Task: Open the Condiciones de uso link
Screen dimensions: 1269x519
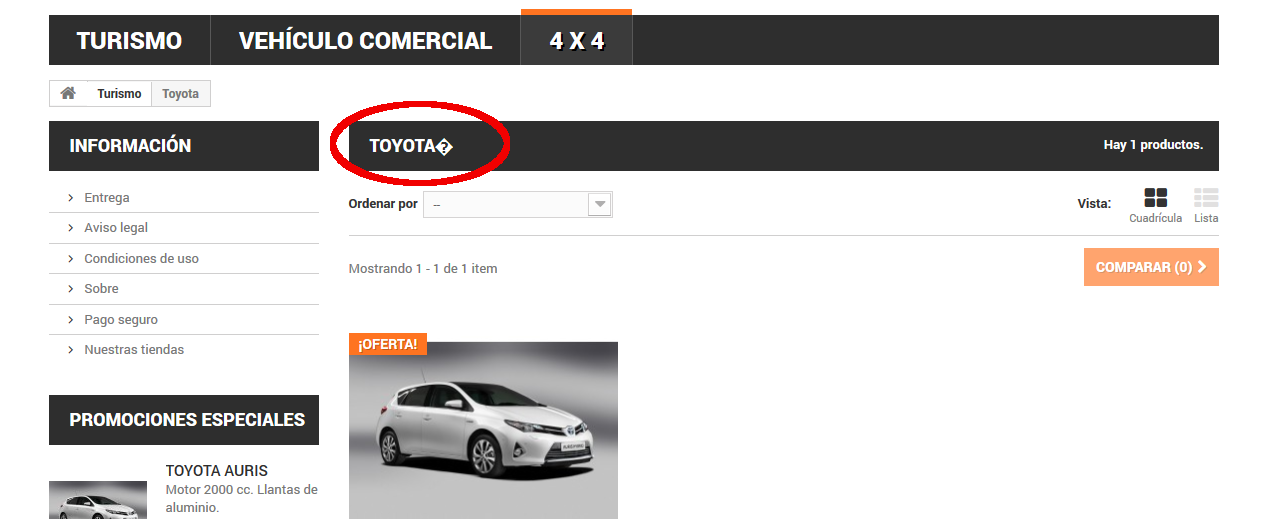Action: click(141, 259)
